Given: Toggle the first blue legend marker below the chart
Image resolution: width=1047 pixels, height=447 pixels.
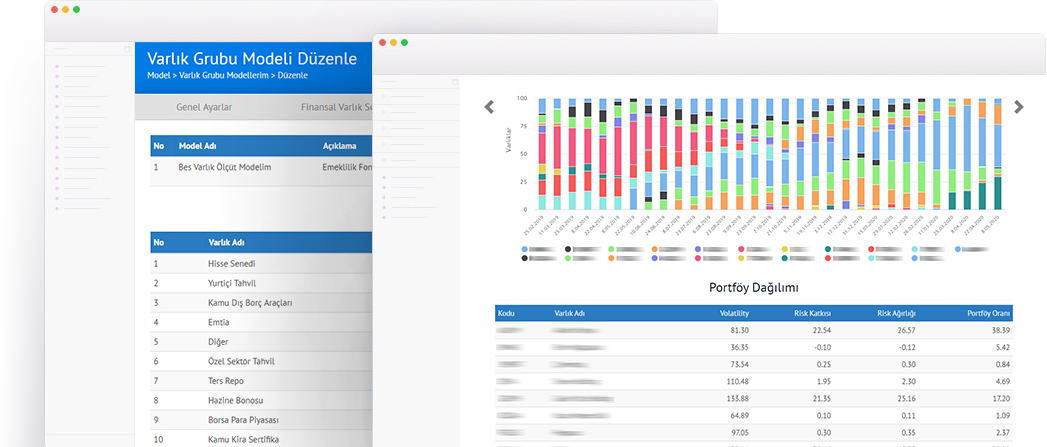Looking at the screenshot, I should [526, 248].
